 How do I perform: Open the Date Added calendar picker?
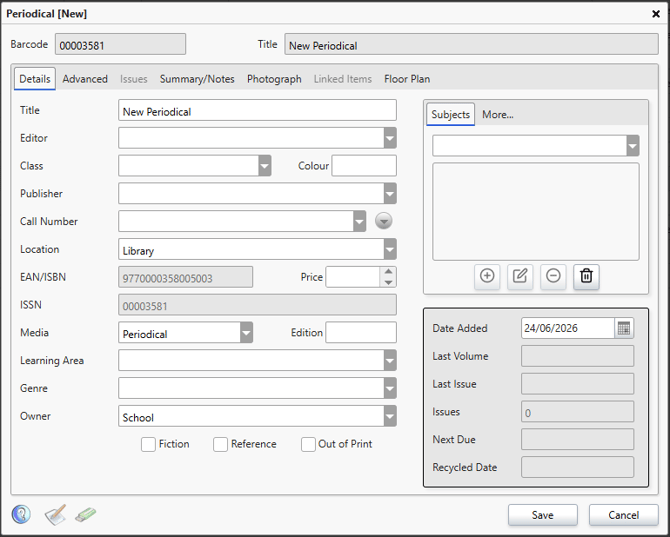click(x=624, y=329)
